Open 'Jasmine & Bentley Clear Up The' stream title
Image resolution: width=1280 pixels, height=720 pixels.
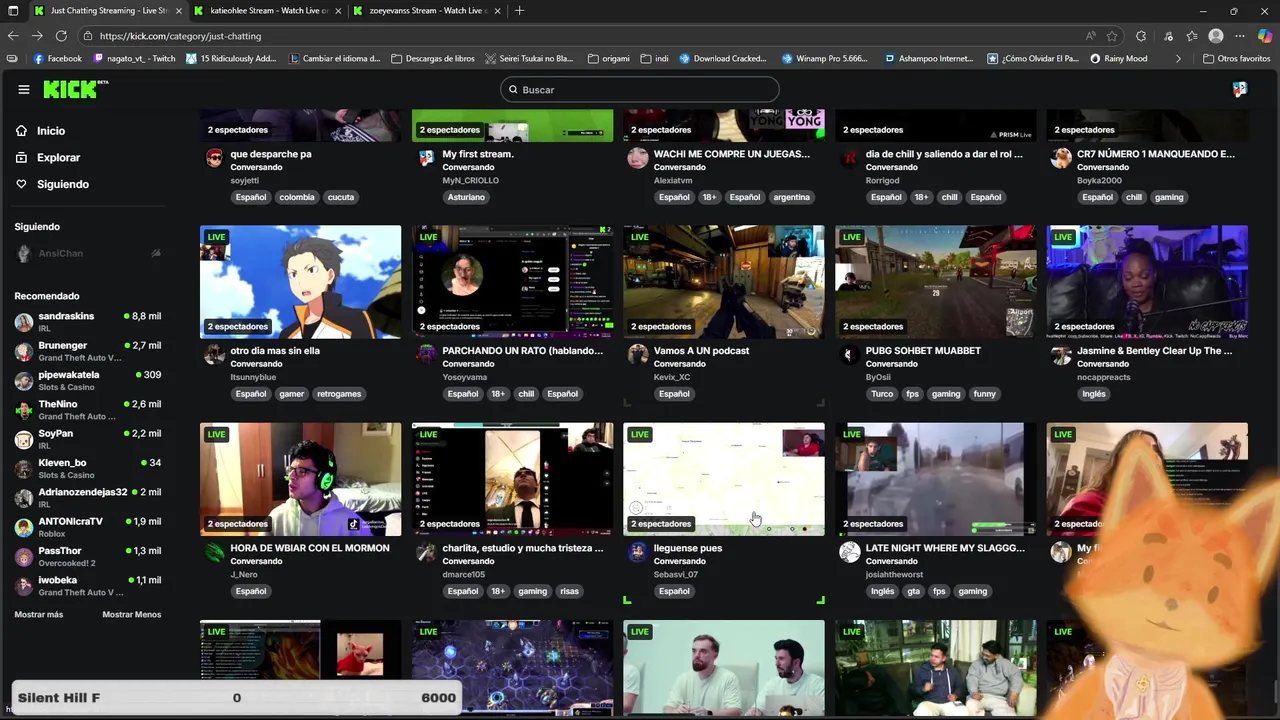click(x=1154, y=351)
